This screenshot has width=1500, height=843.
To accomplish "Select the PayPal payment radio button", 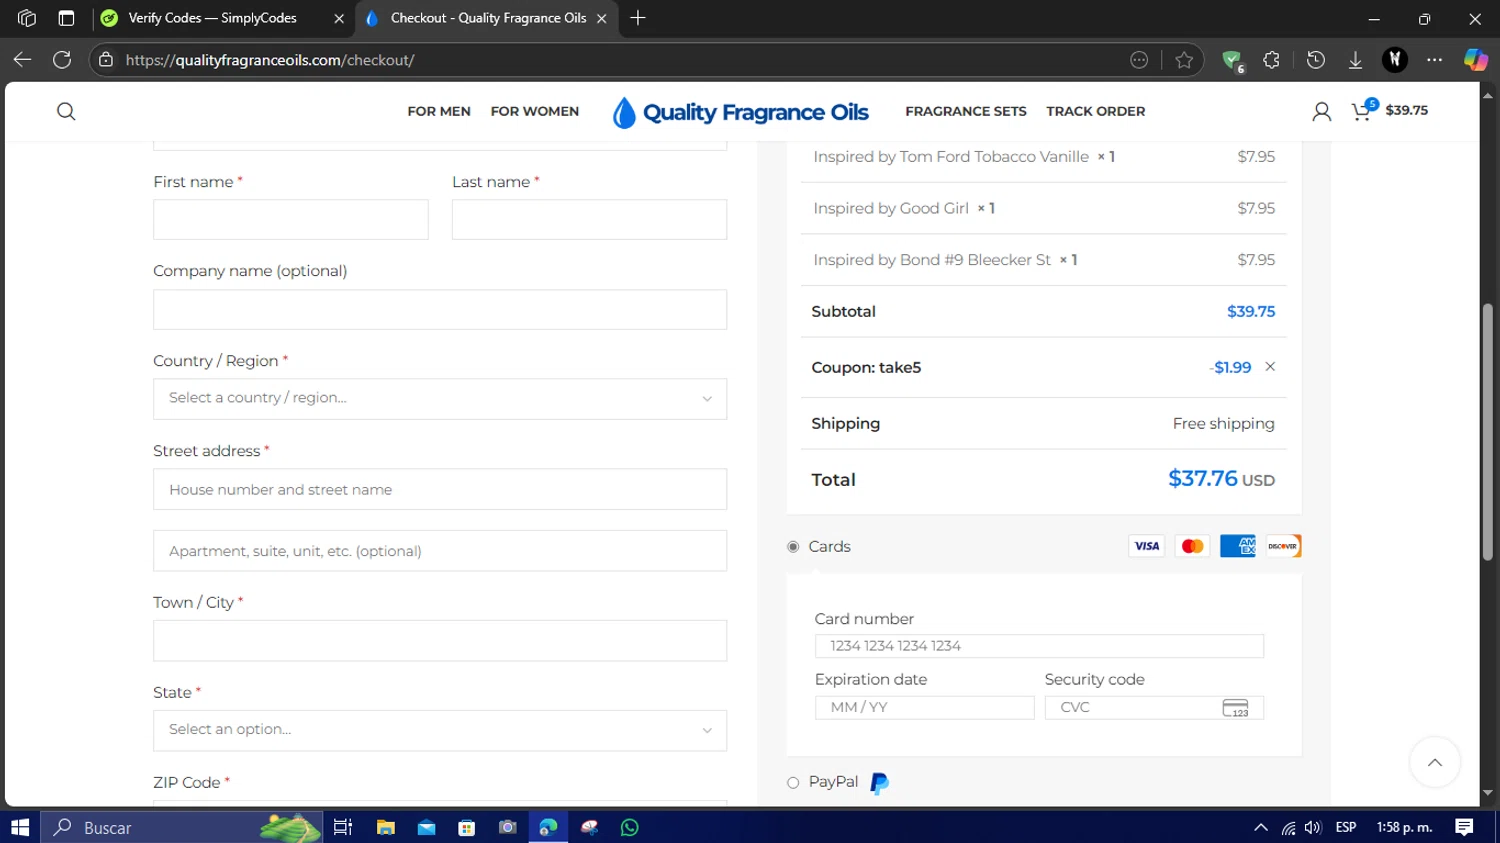I will click(793, 783).
